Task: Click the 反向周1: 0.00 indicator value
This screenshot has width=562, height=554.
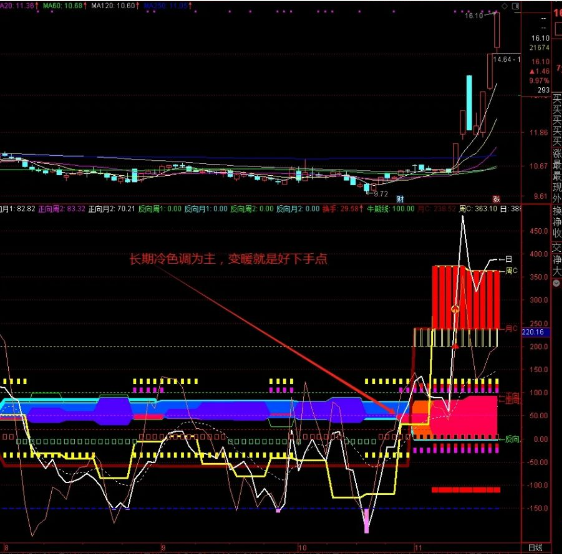Action: (160, 209)
